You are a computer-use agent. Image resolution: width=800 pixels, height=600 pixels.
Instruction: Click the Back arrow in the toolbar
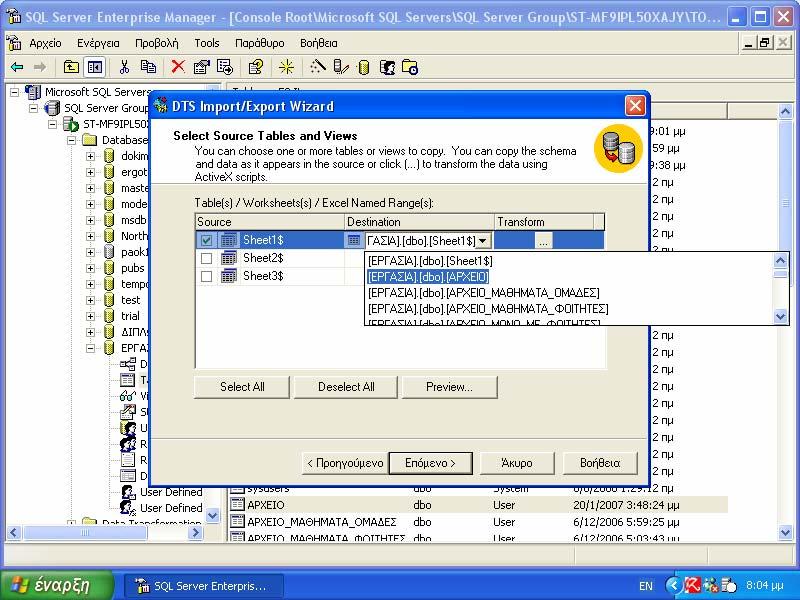(17, 67)
